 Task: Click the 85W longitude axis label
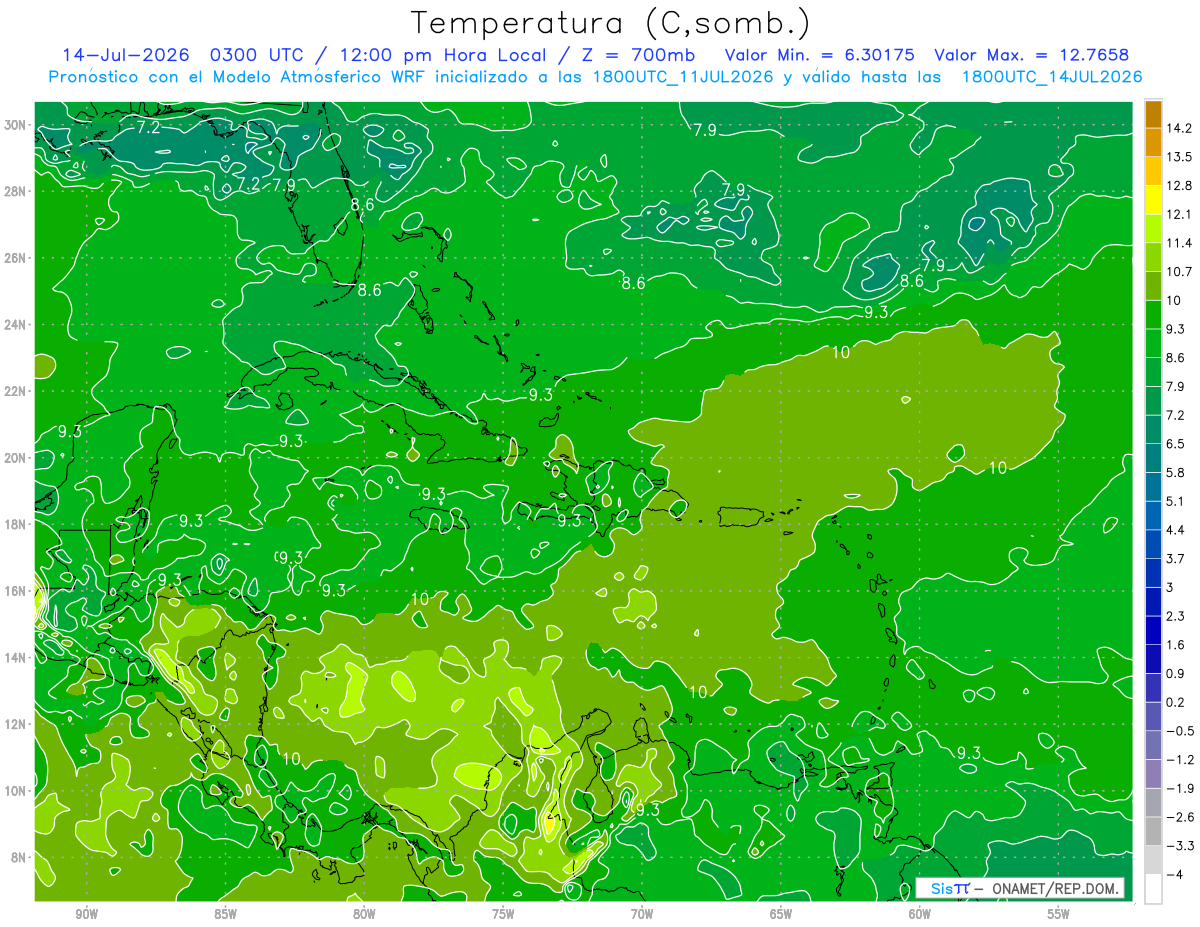[225, 914]
